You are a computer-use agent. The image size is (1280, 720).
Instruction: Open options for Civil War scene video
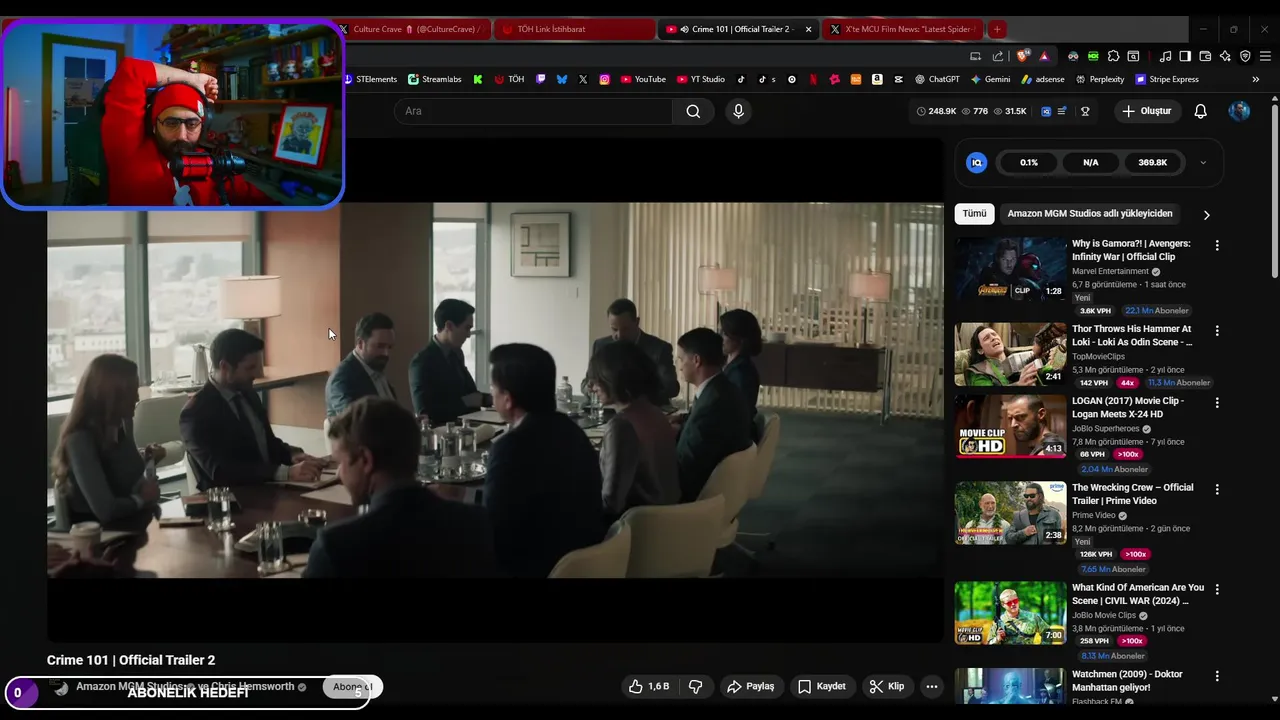pyautogui.click(x=1217, y=590)
